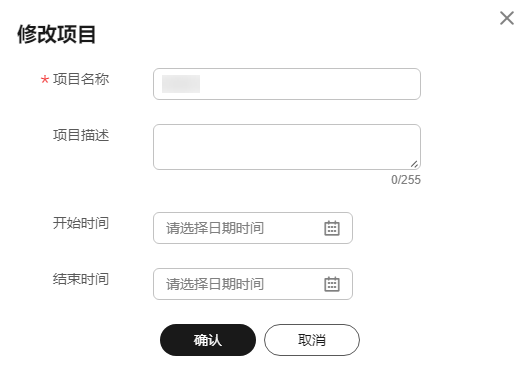This screenshot has width=516, height=371.
Task: Click the red required asterisk
Action: click(x=45, y=80)
